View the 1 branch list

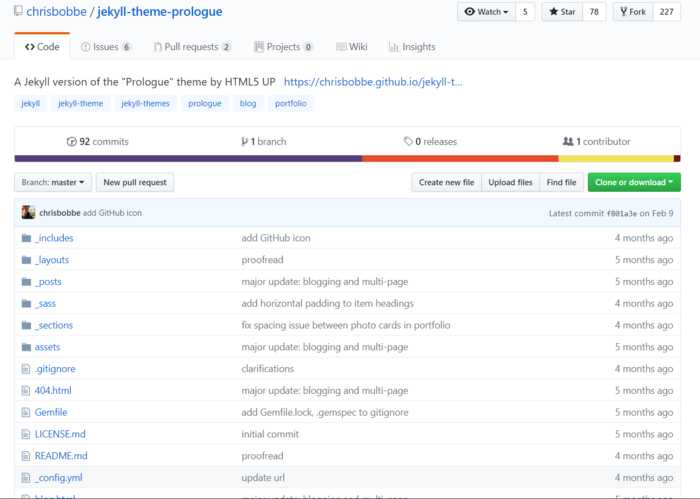[263, 141]
